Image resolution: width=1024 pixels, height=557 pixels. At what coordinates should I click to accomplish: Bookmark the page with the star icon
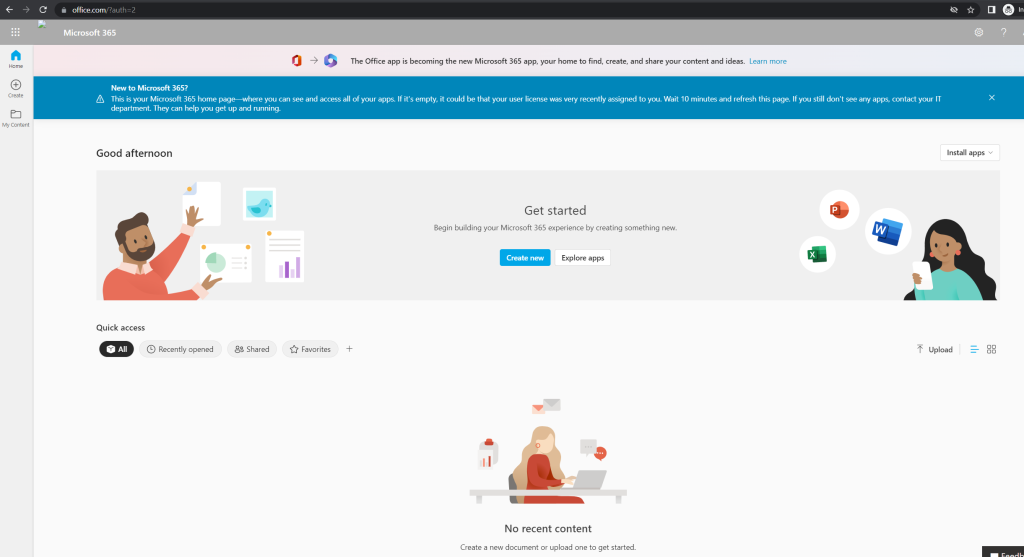[970, 10]
